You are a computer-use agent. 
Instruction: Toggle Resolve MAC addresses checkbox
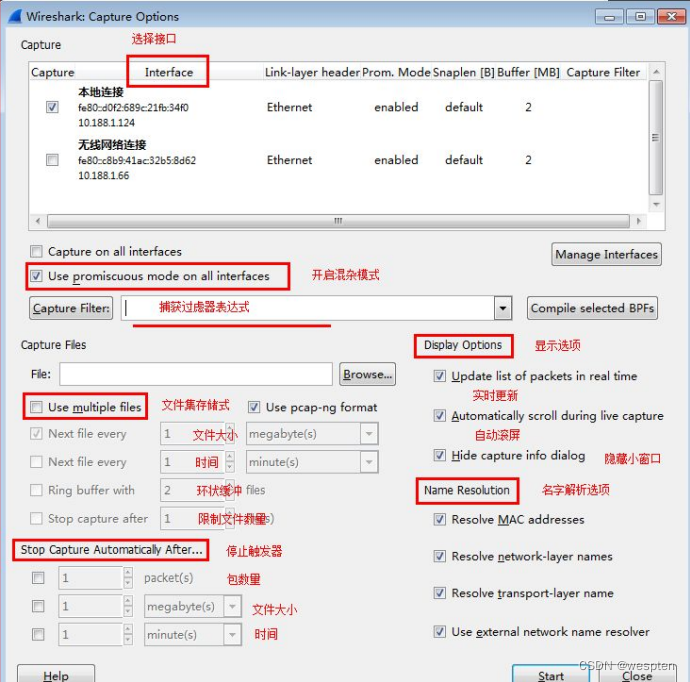(x=439, y=519)
